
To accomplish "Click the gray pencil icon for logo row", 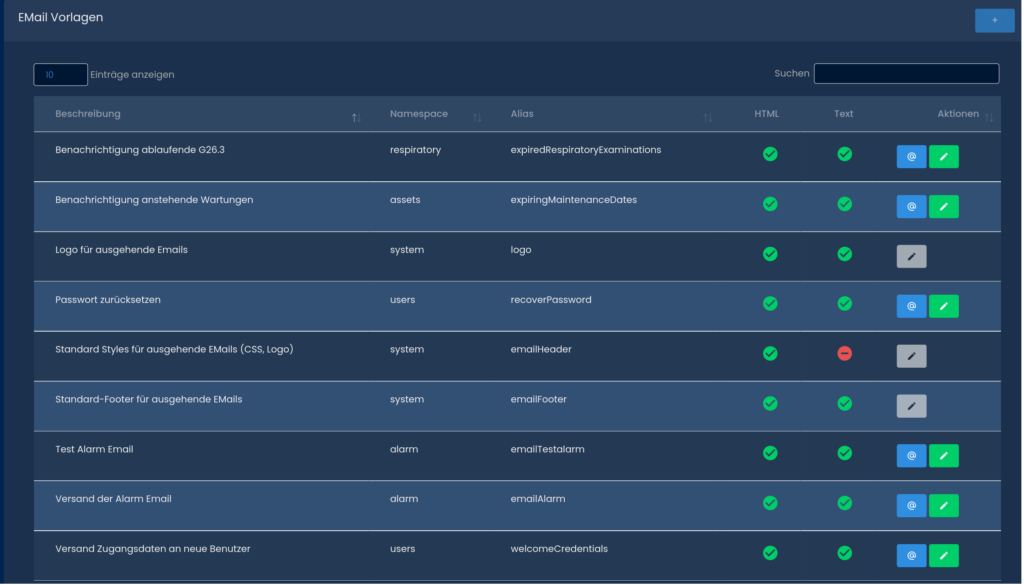I will click(911, 256).
